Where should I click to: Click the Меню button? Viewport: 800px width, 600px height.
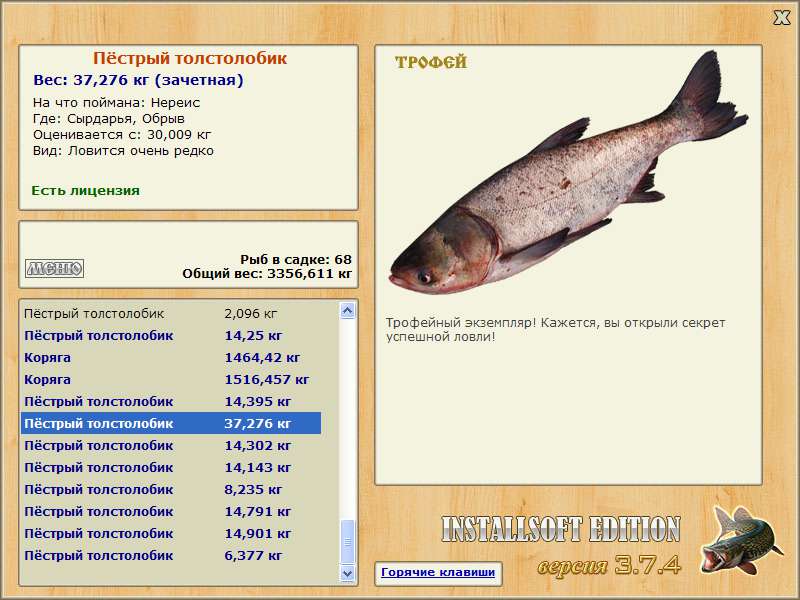(x=54, y=268)
